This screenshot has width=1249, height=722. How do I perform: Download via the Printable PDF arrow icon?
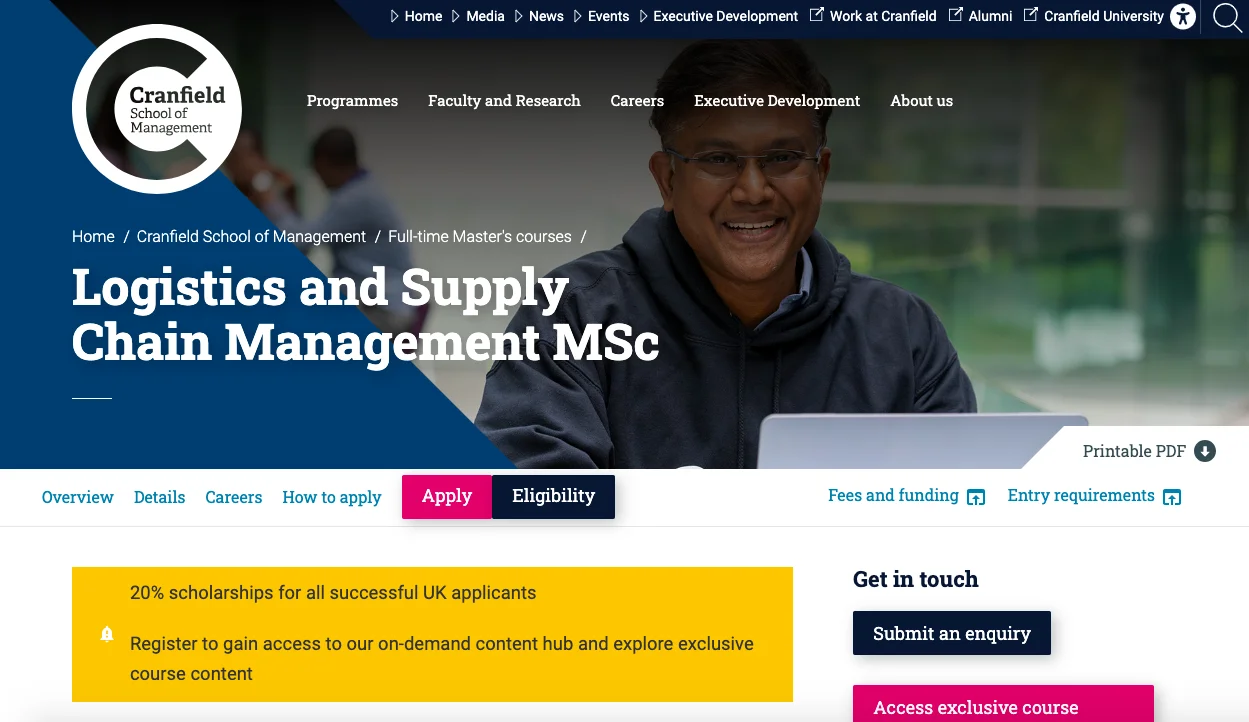[x=1205, y=451]
